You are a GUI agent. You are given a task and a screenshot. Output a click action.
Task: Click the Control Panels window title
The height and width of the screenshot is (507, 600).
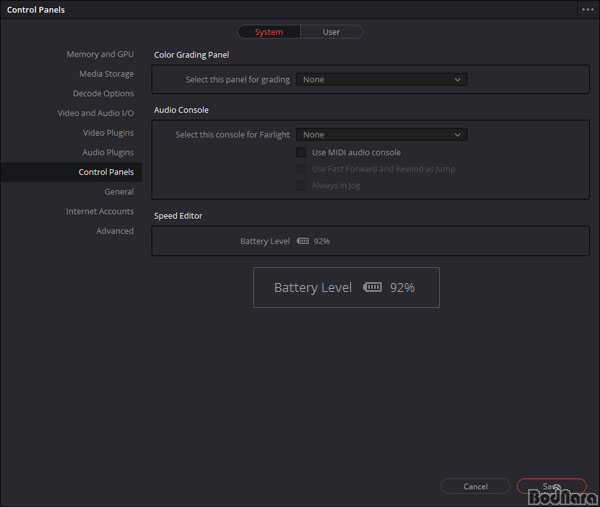[x=36, y=10]
